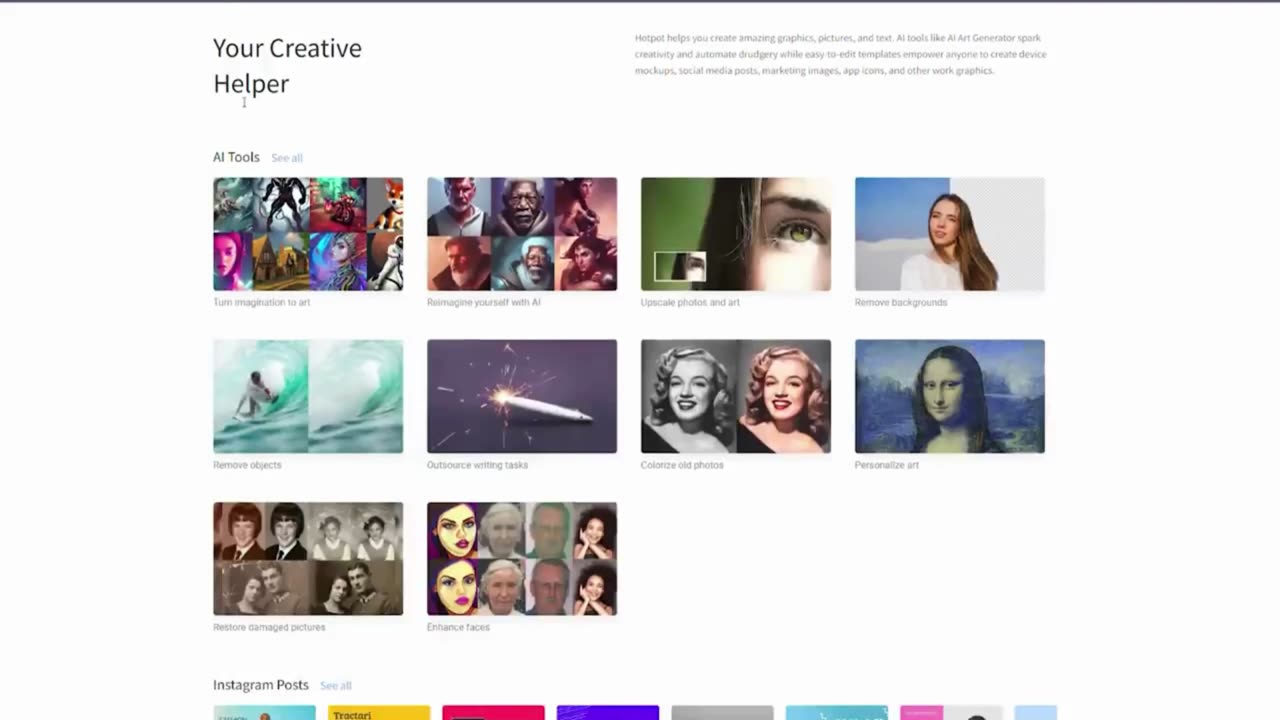Click the Hotpot description paragraph
Image resolution: width=1280 pixels, height=720 pixels.
[840, 54]
